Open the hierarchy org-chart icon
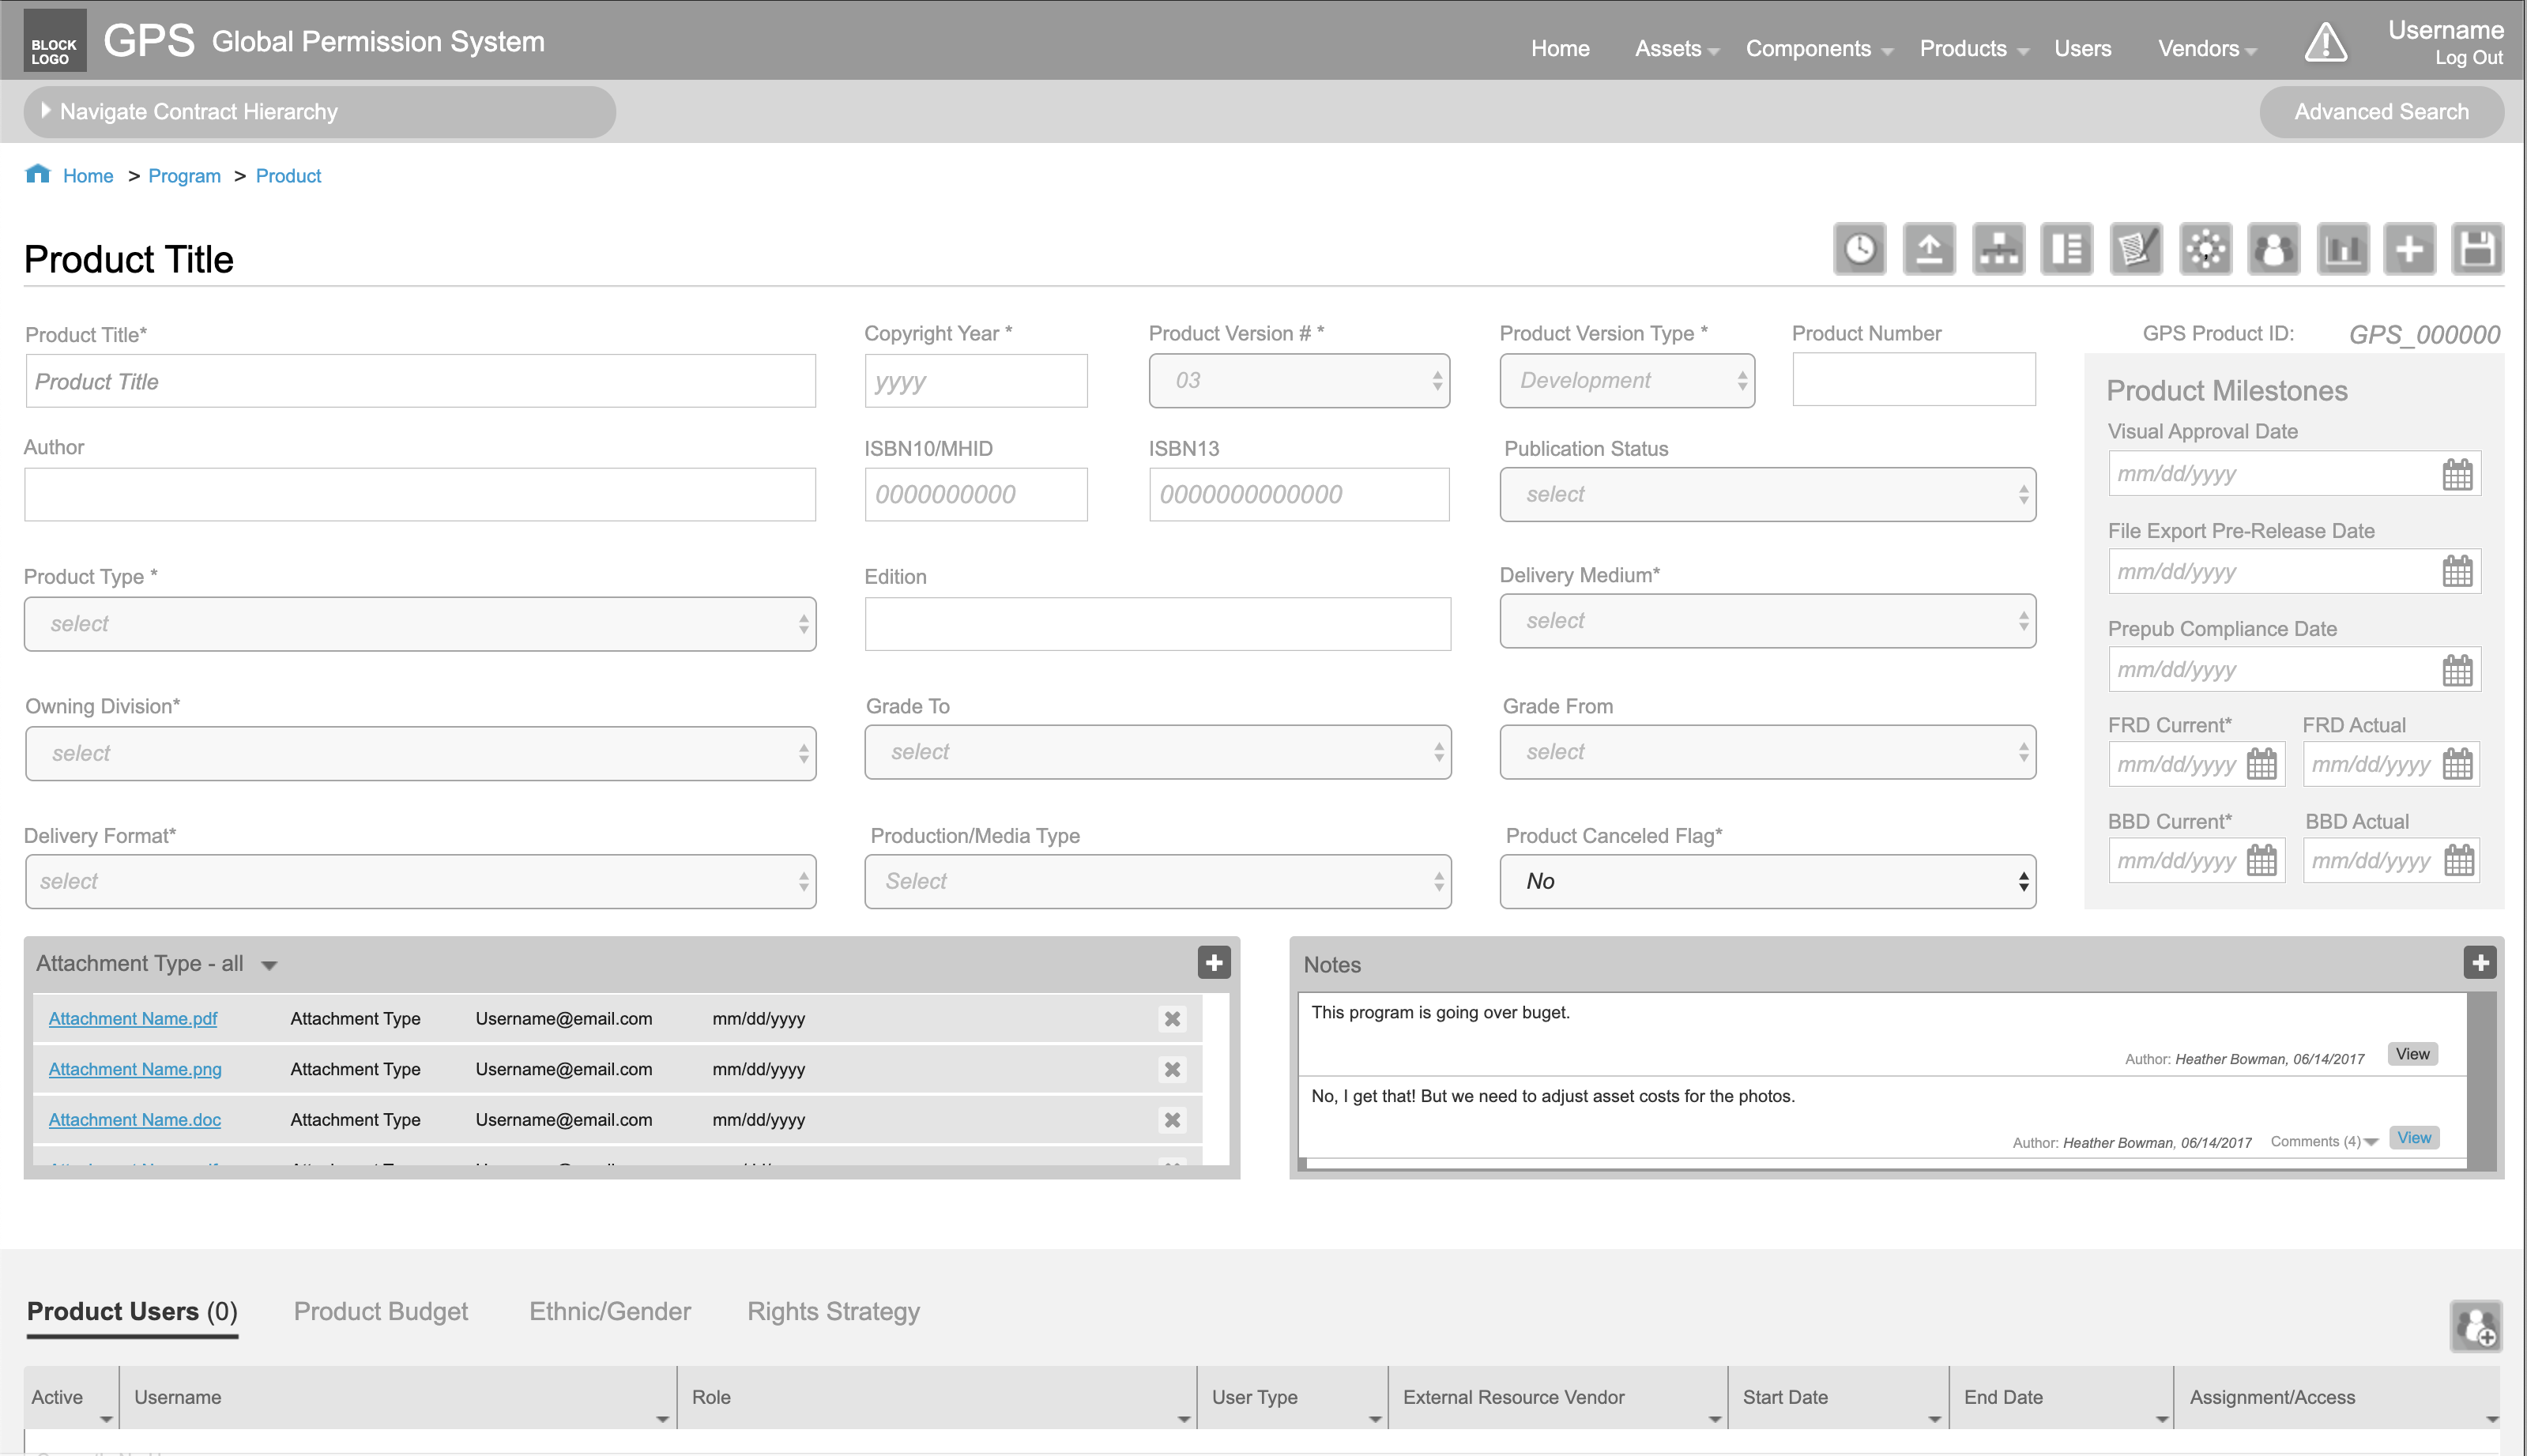The image size is (2527, 1456). pyautogui.click(x=1998, y=249)
